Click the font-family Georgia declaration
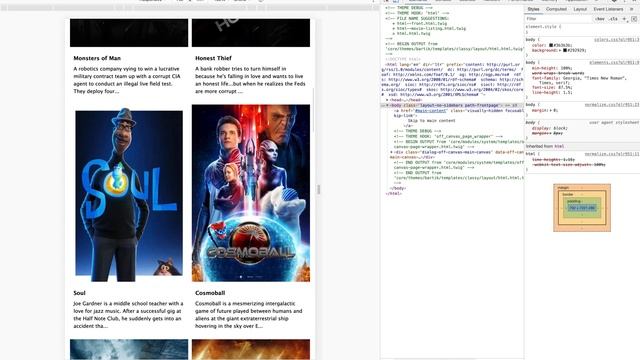The image size is (640, 360). pyautogui.click(x=579, y=80)
